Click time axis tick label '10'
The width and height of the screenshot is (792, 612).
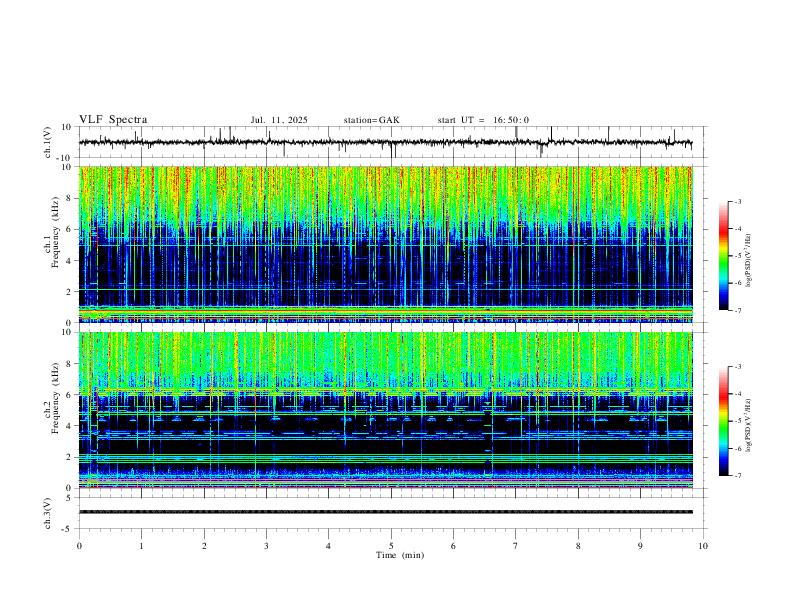coord(703,546)
